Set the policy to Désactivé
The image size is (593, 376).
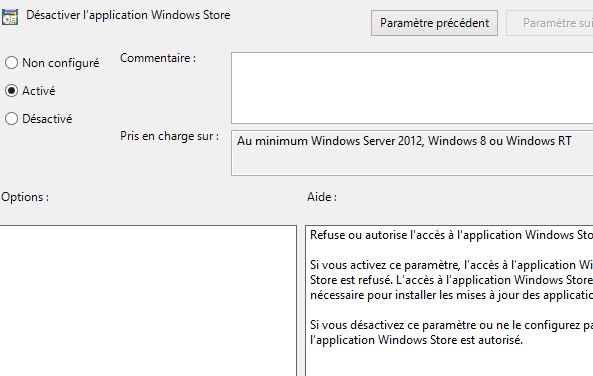tap(11, 119)
